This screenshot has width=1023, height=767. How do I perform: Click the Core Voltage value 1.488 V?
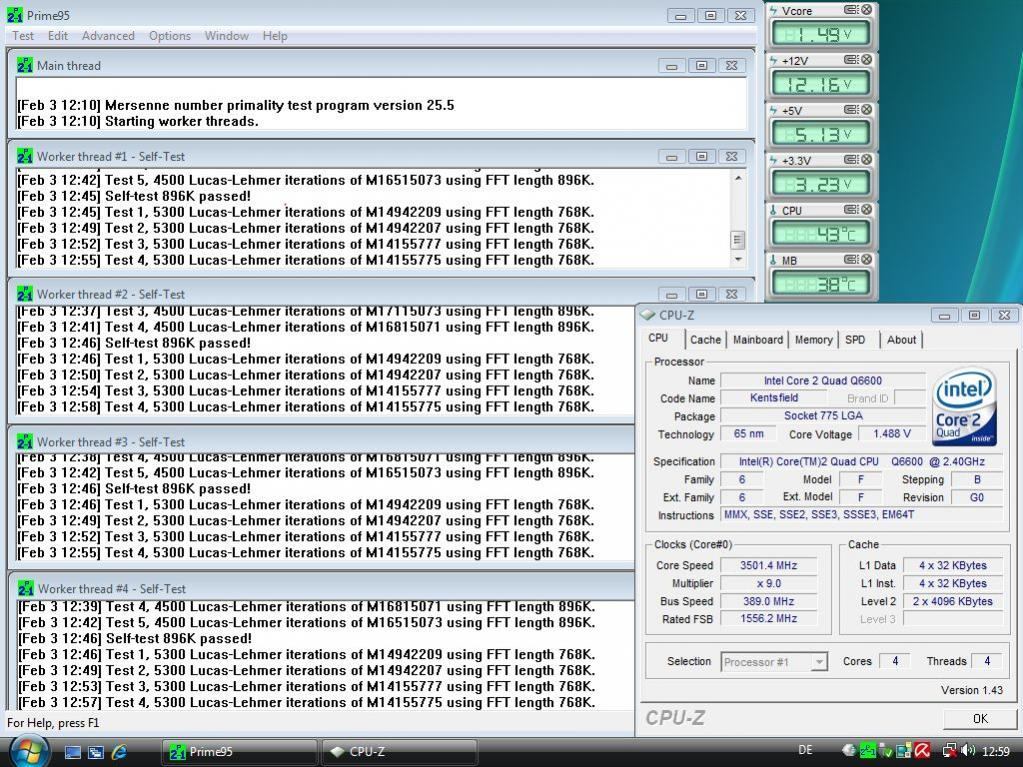click(x=891, y=434)
